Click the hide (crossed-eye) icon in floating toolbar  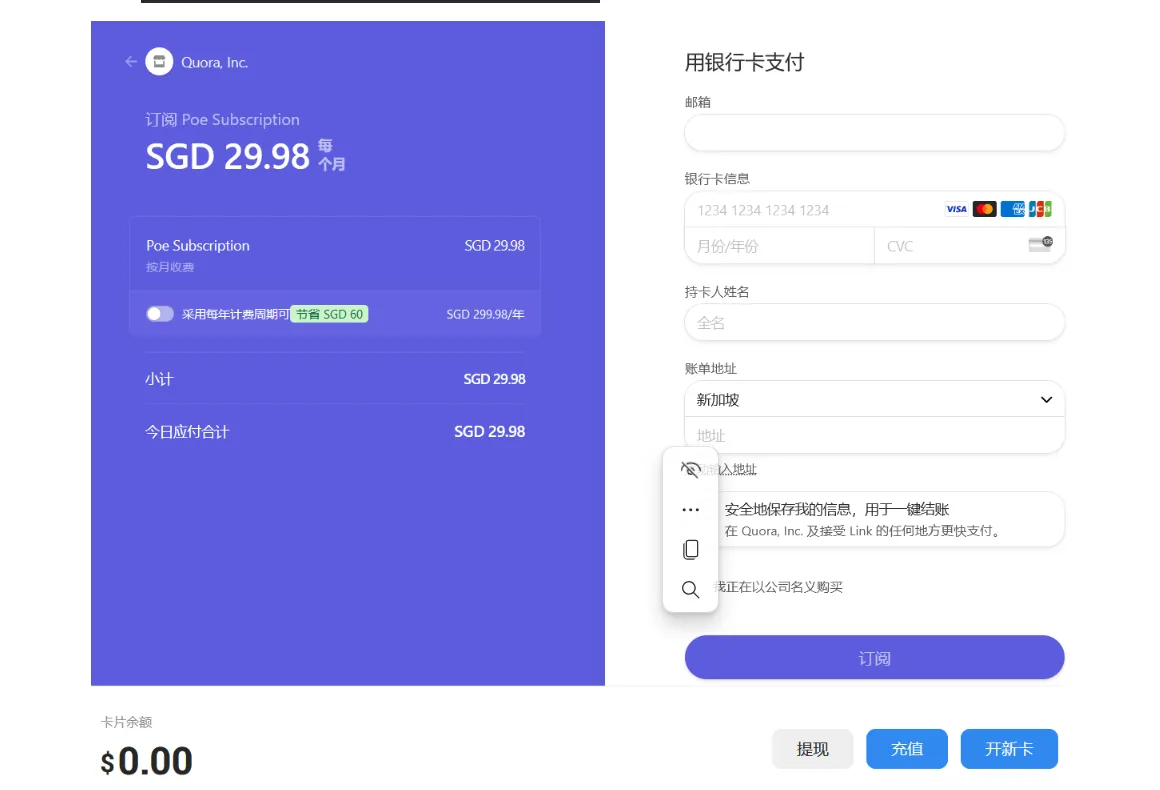[x=690, y=469]
